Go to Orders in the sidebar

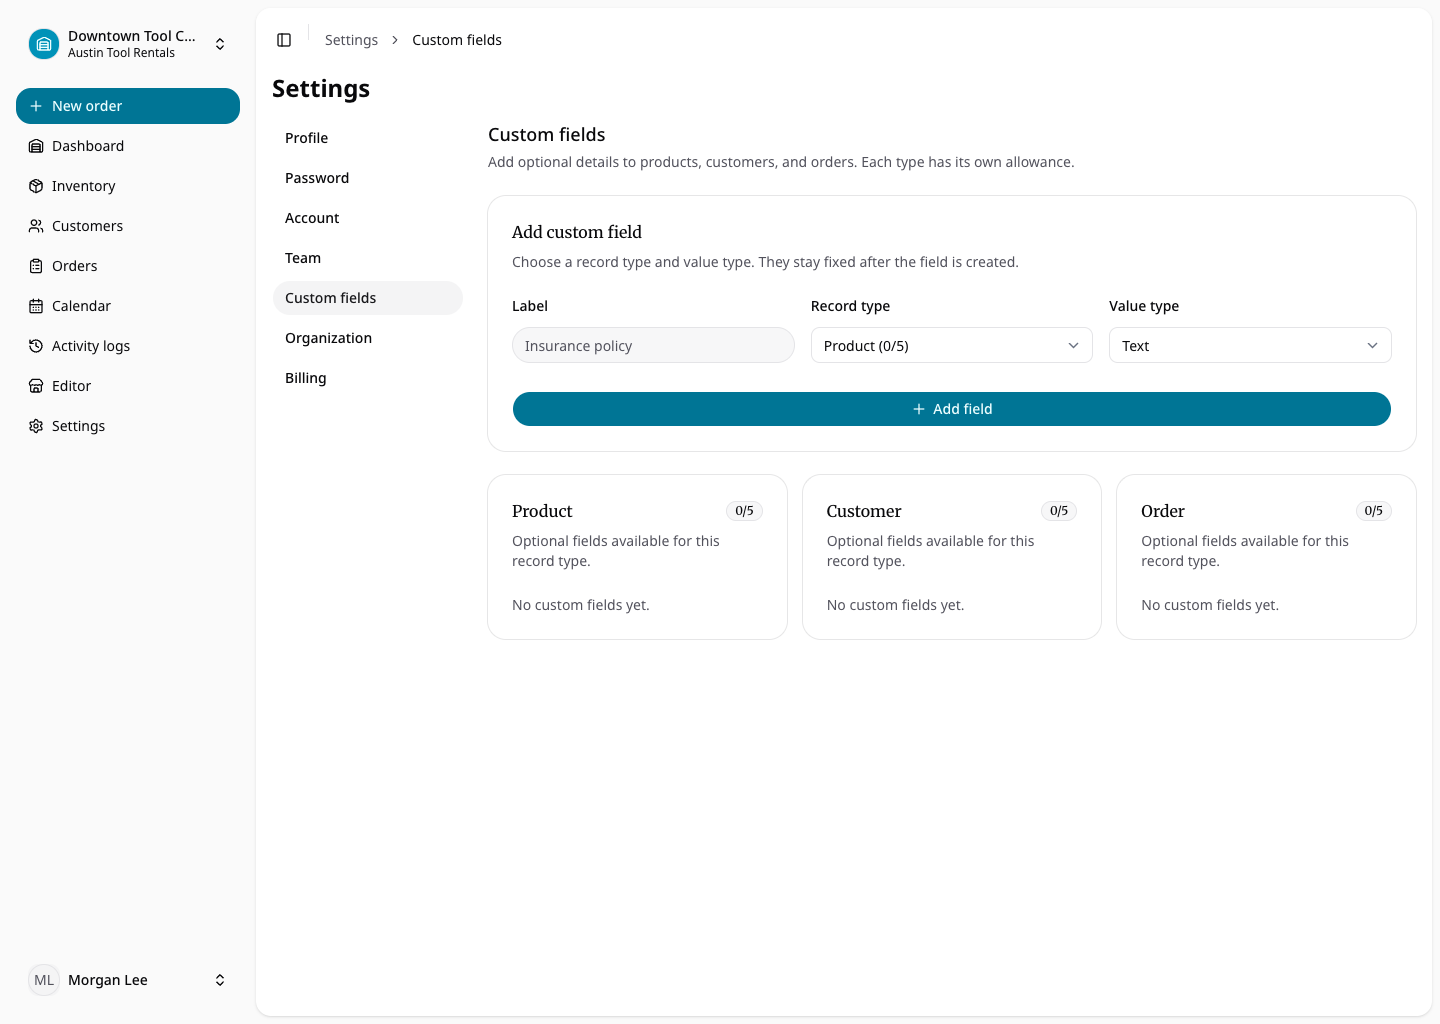click(x=128, y=266)
